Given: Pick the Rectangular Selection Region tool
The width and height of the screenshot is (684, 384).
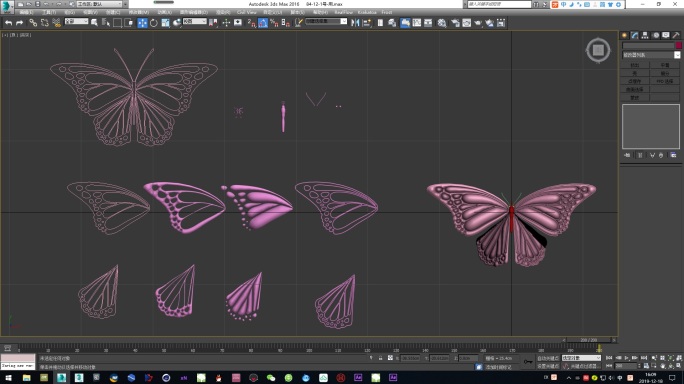Looking at the screenshot, I should point(117,23).
